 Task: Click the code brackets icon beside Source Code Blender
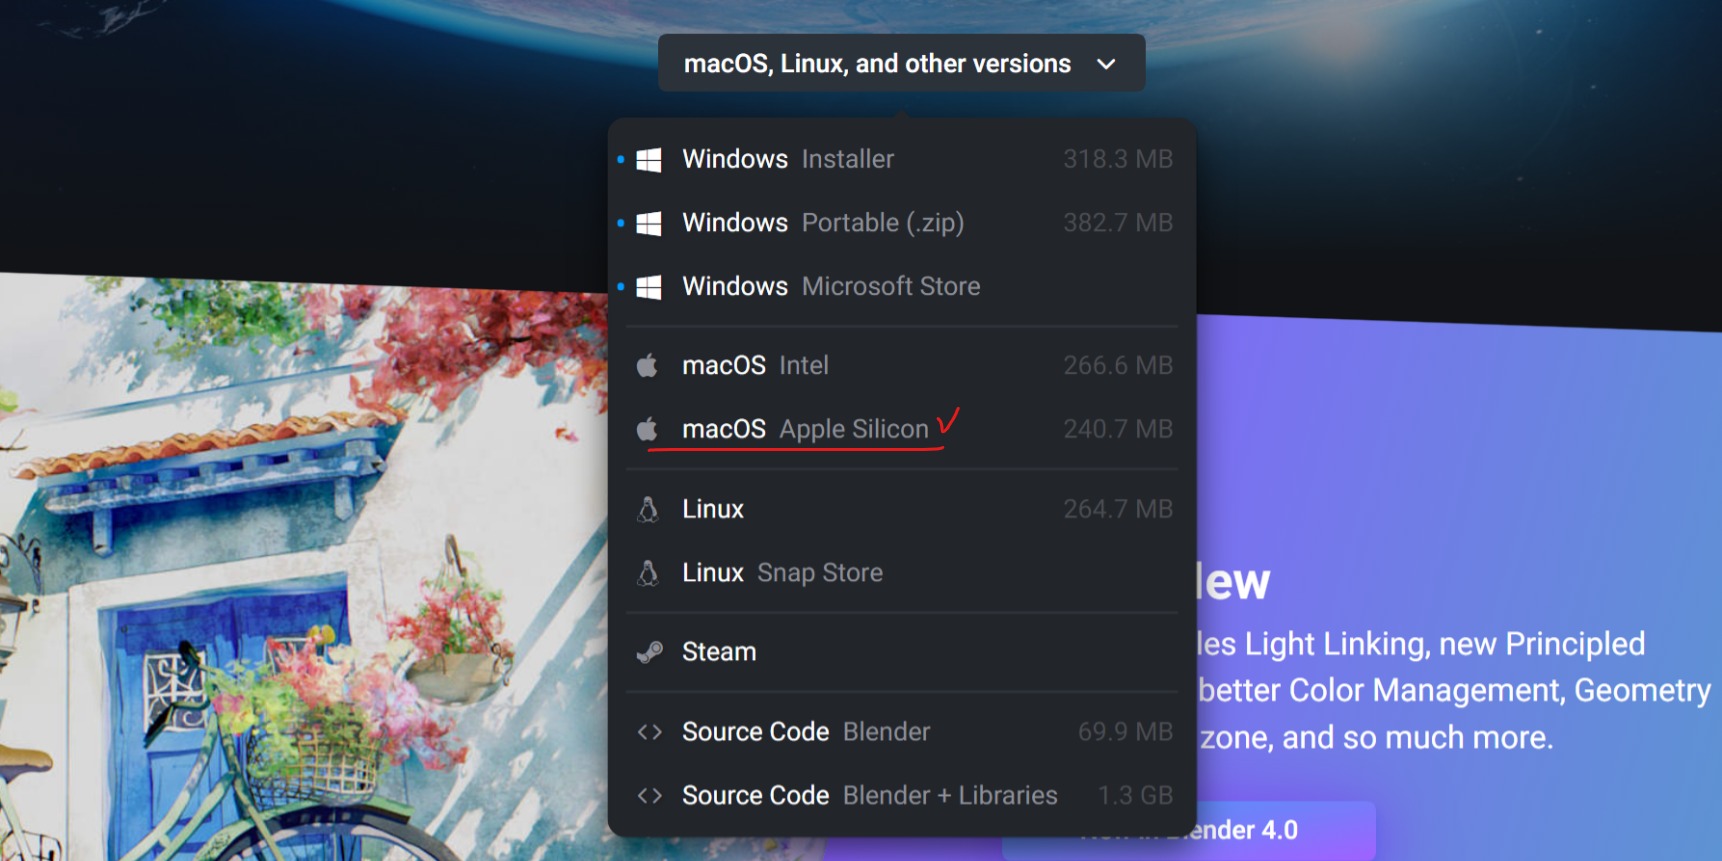tap(650, 732)
